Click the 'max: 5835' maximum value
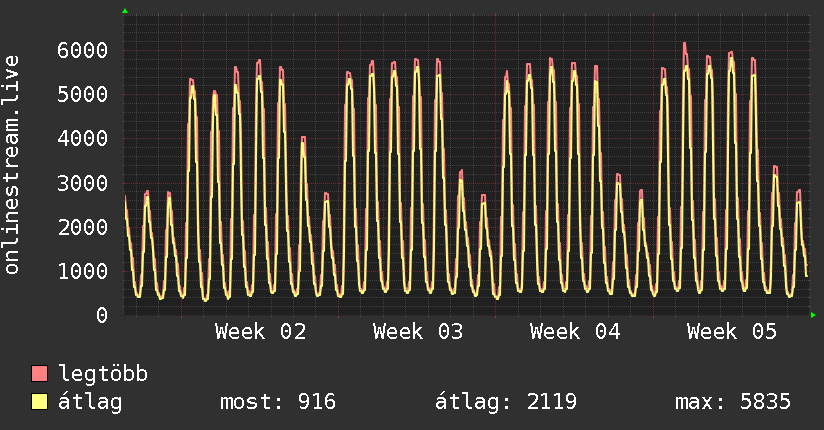 click(733, 402)
